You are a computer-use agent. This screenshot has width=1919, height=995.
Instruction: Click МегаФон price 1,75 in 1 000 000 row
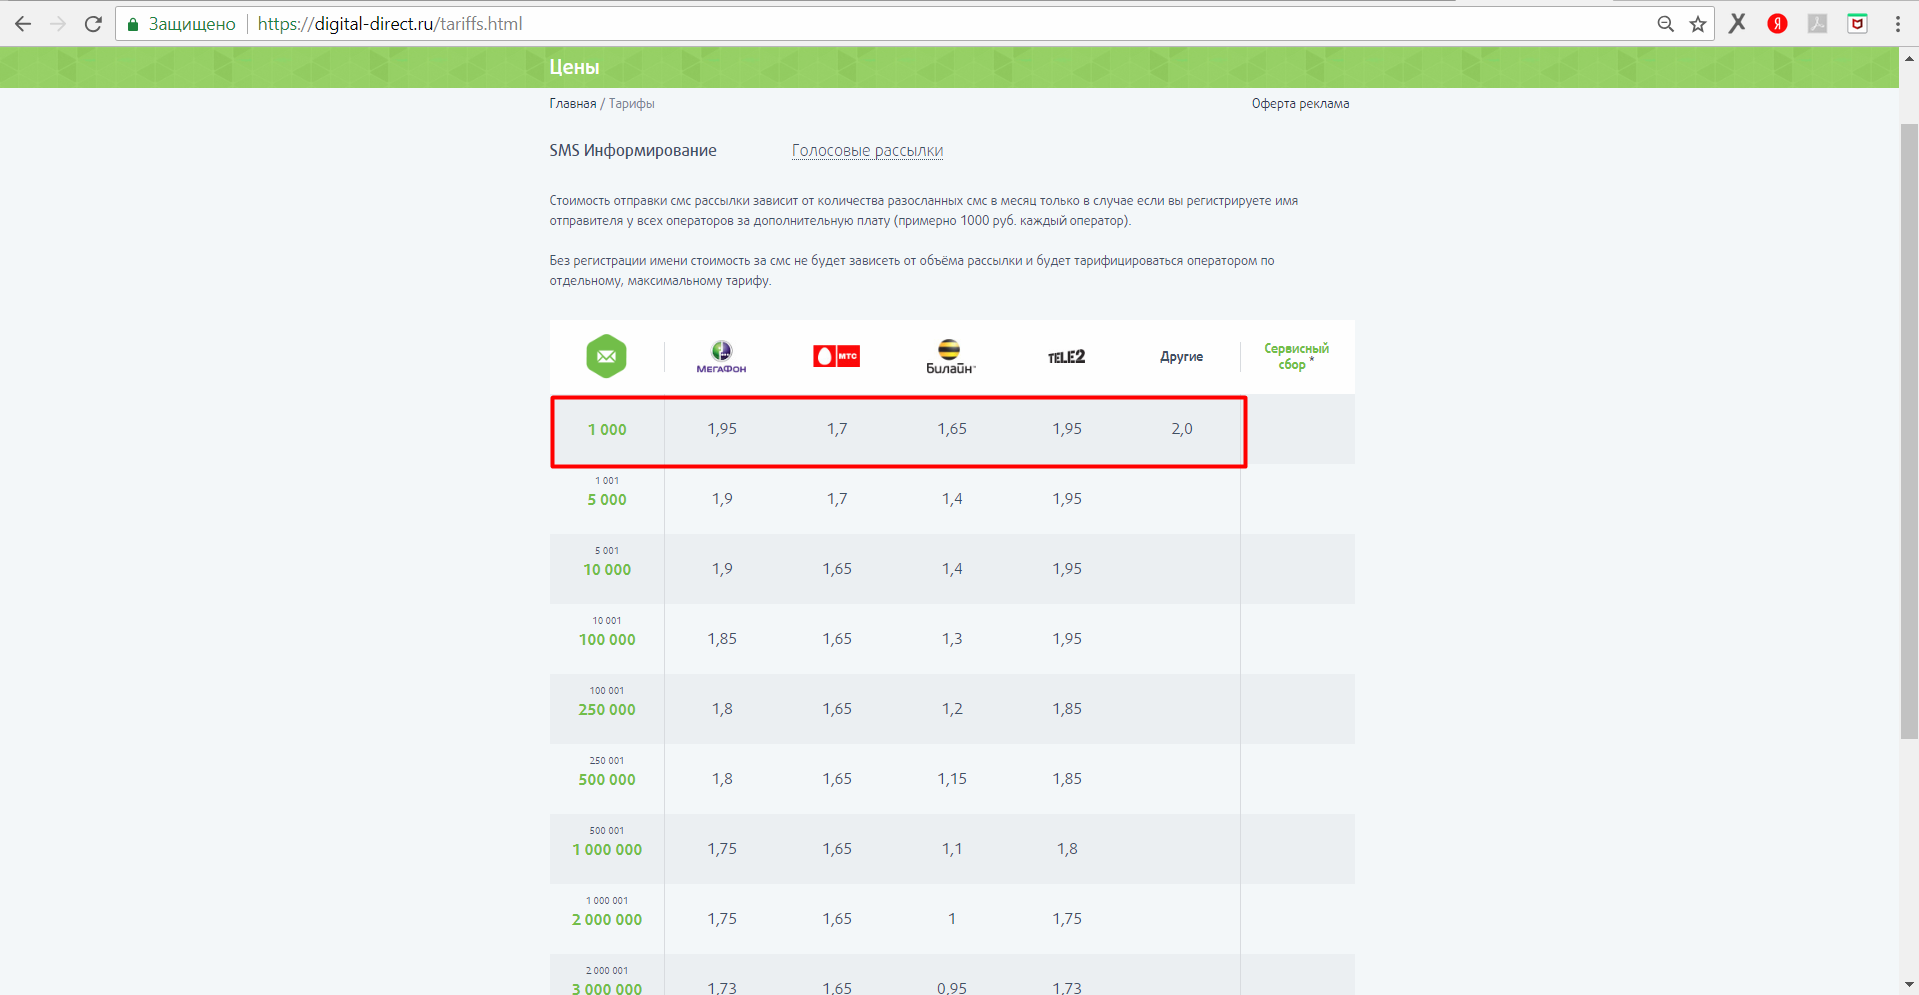coord(722,849)
